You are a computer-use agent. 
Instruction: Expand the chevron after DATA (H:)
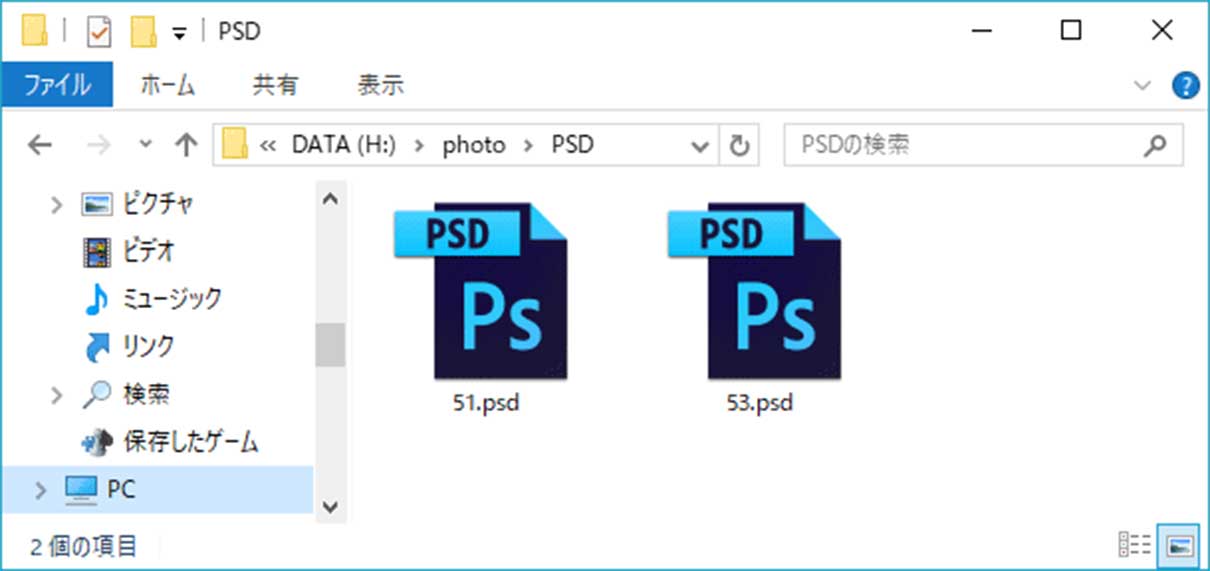pos(418,145)
